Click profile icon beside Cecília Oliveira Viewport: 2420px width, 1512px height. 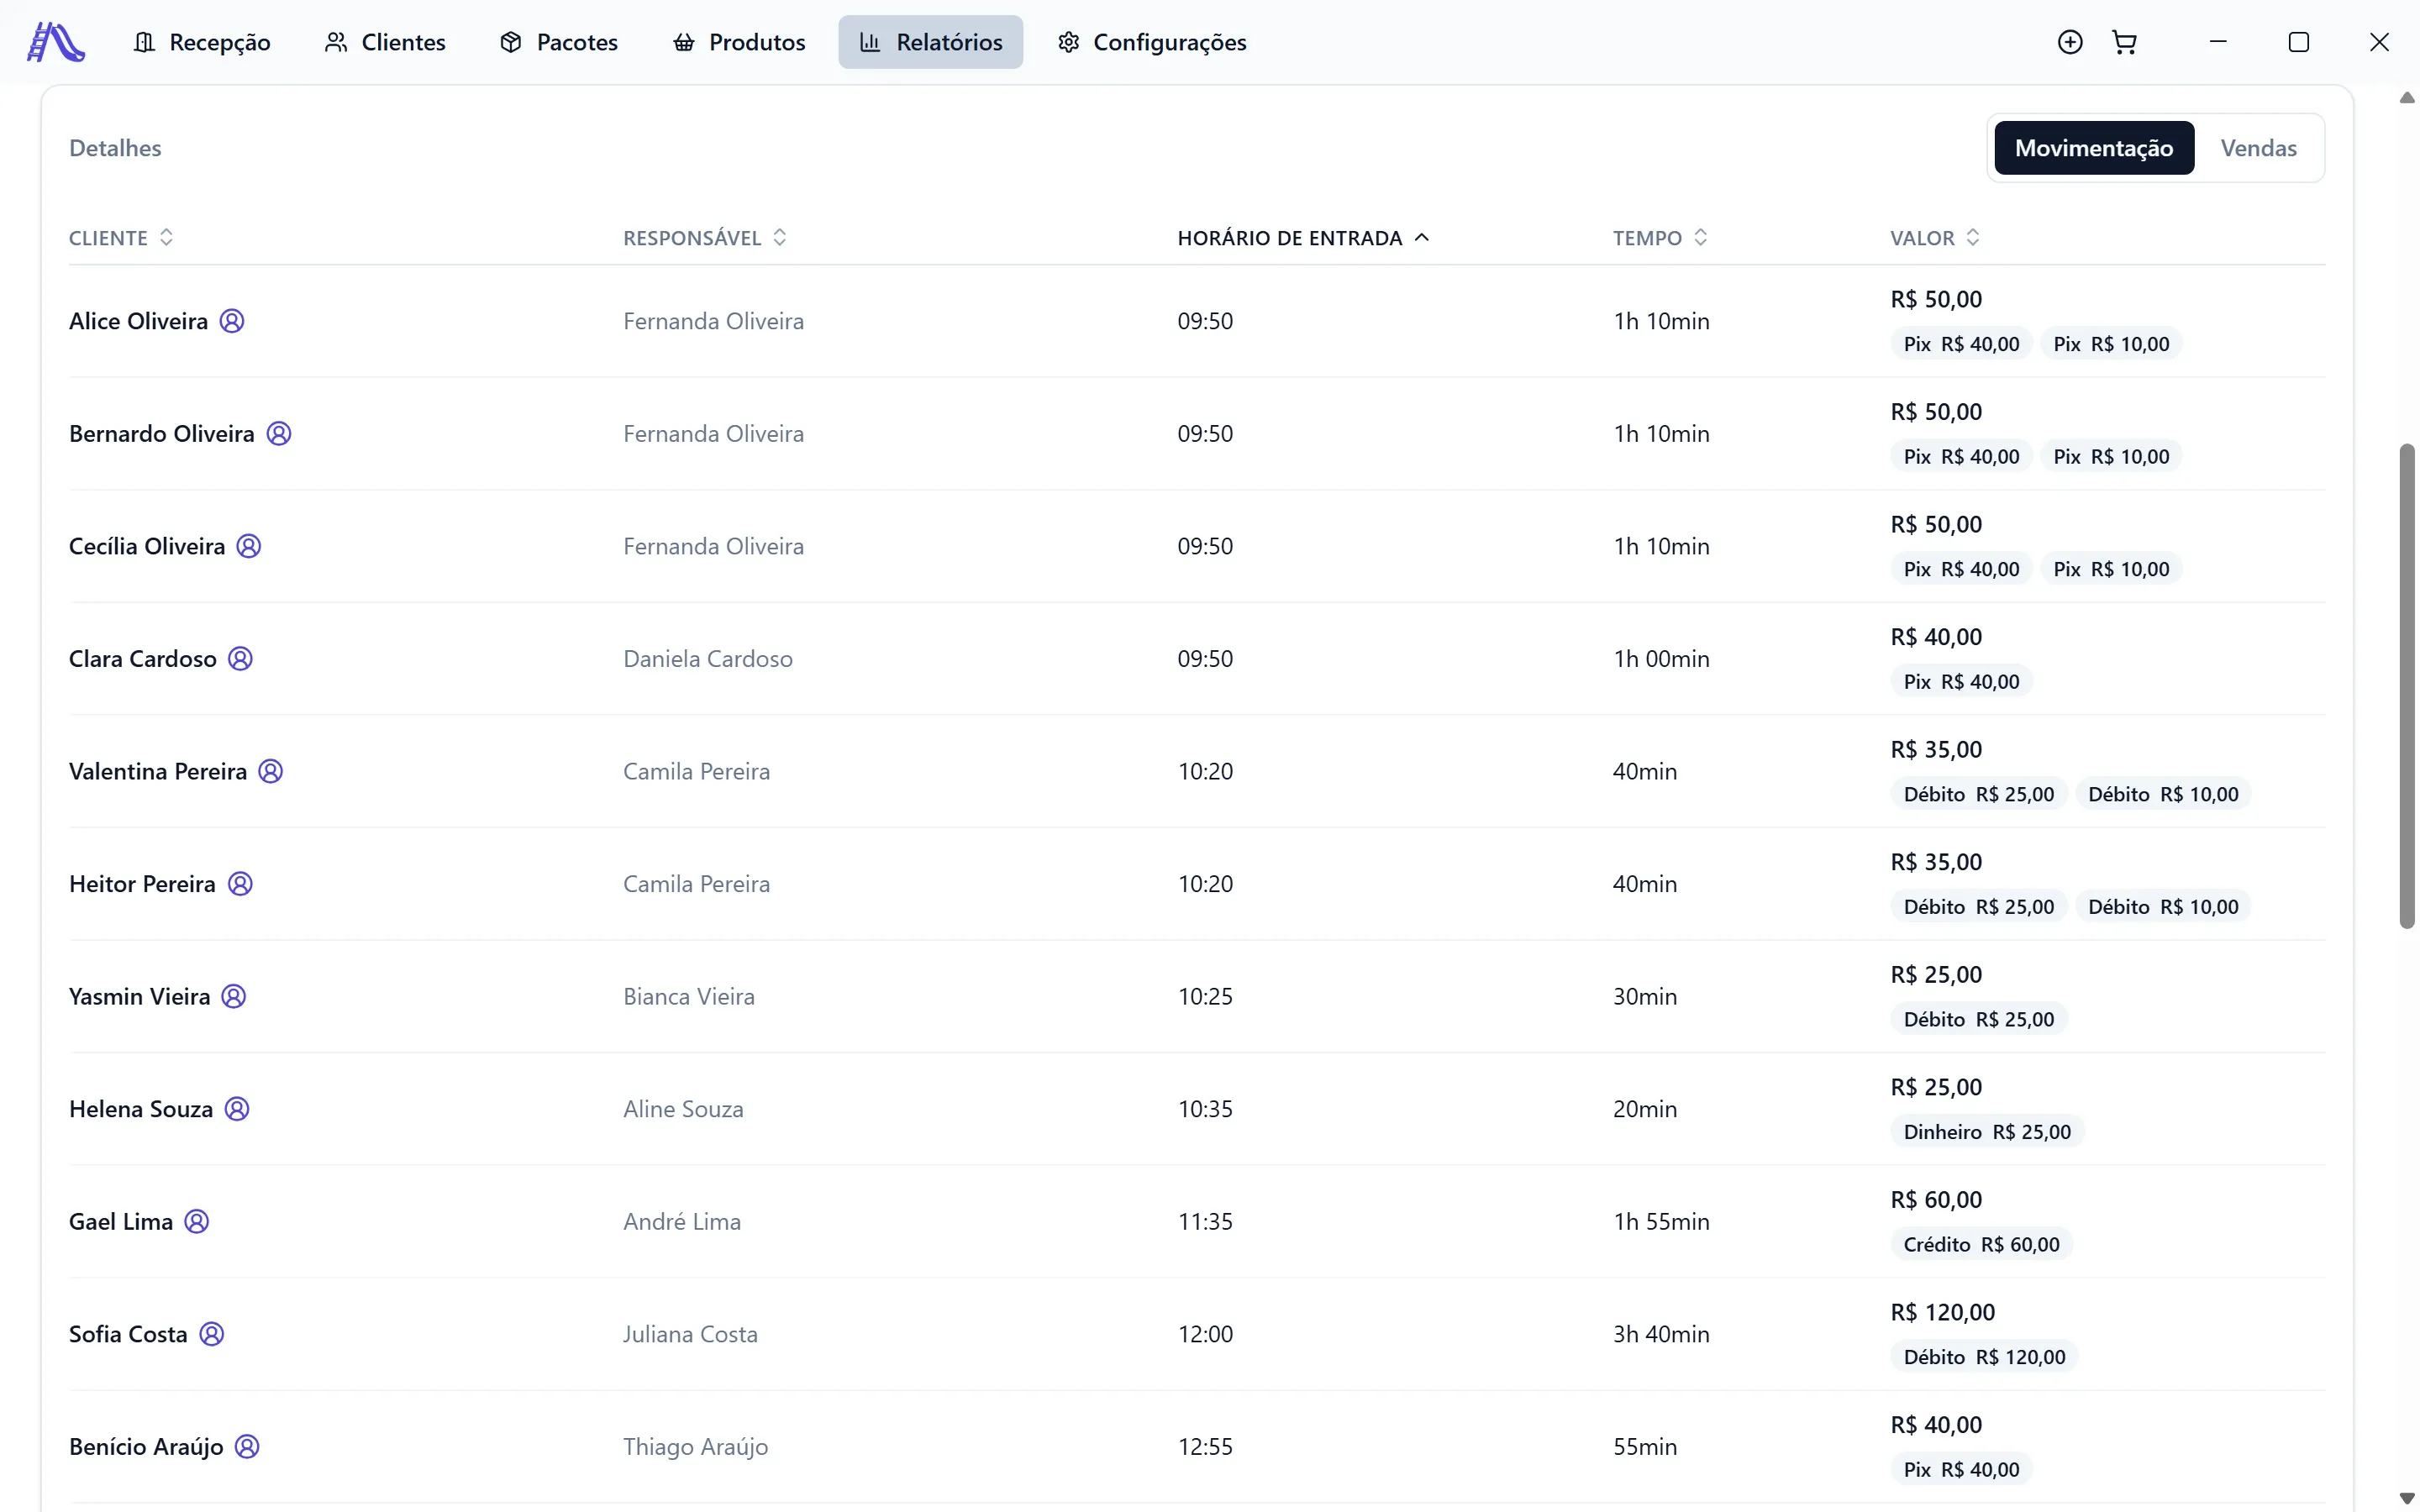[x=249, y=546]
